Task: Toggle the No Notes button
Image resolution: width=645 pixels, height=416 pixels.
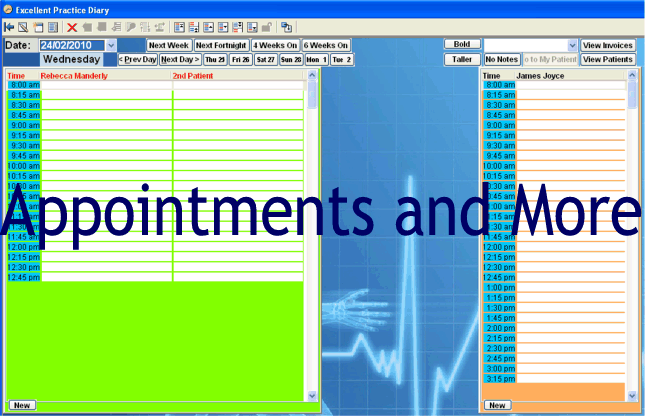Action: coord(501,60)
